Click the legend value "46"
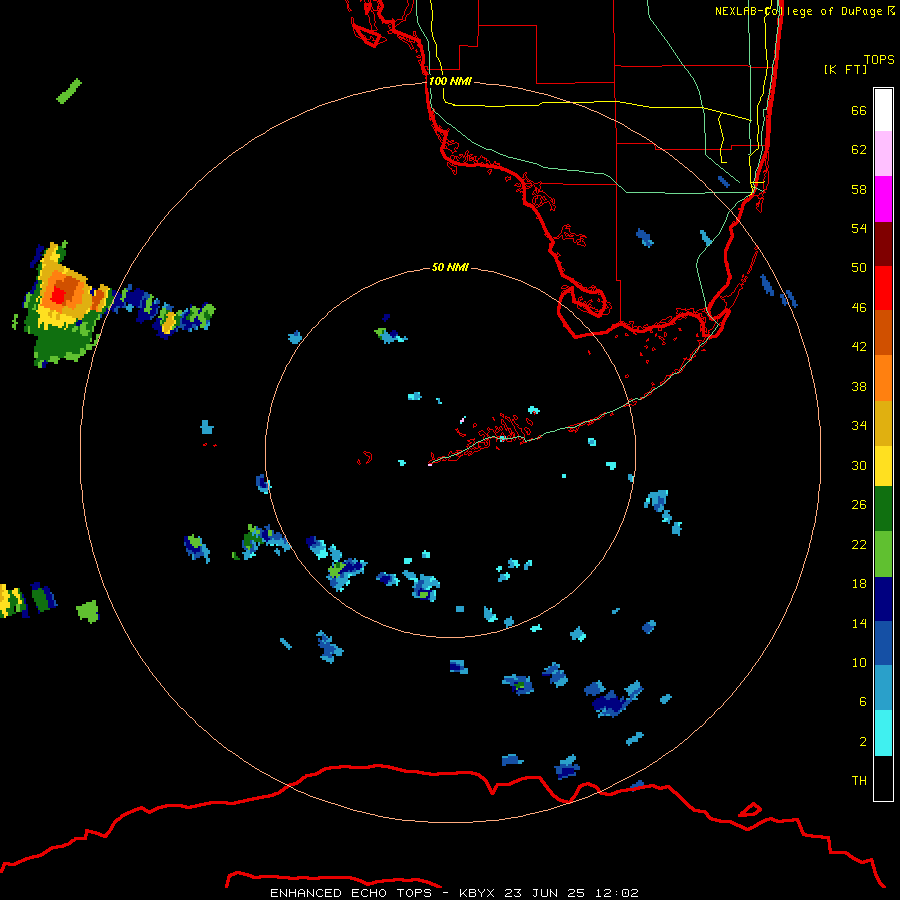 (x=859, y=308)
